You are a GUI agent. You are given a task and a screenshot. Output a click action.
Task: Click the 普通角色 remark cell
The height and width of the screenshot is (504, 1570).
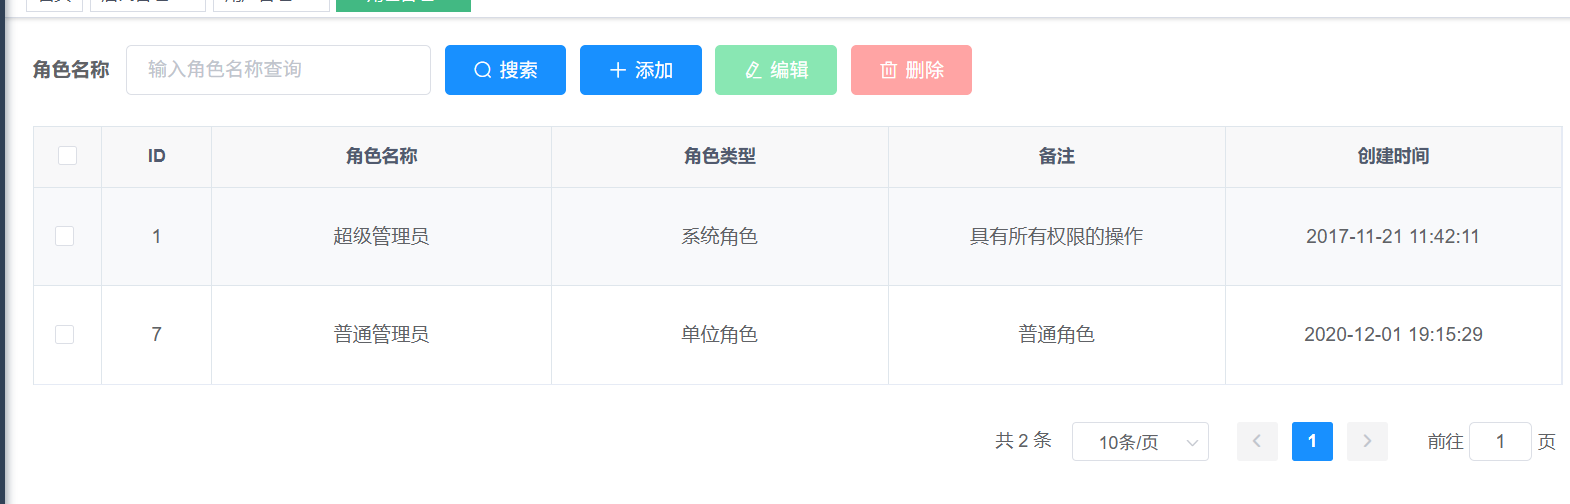(1057, 334)
